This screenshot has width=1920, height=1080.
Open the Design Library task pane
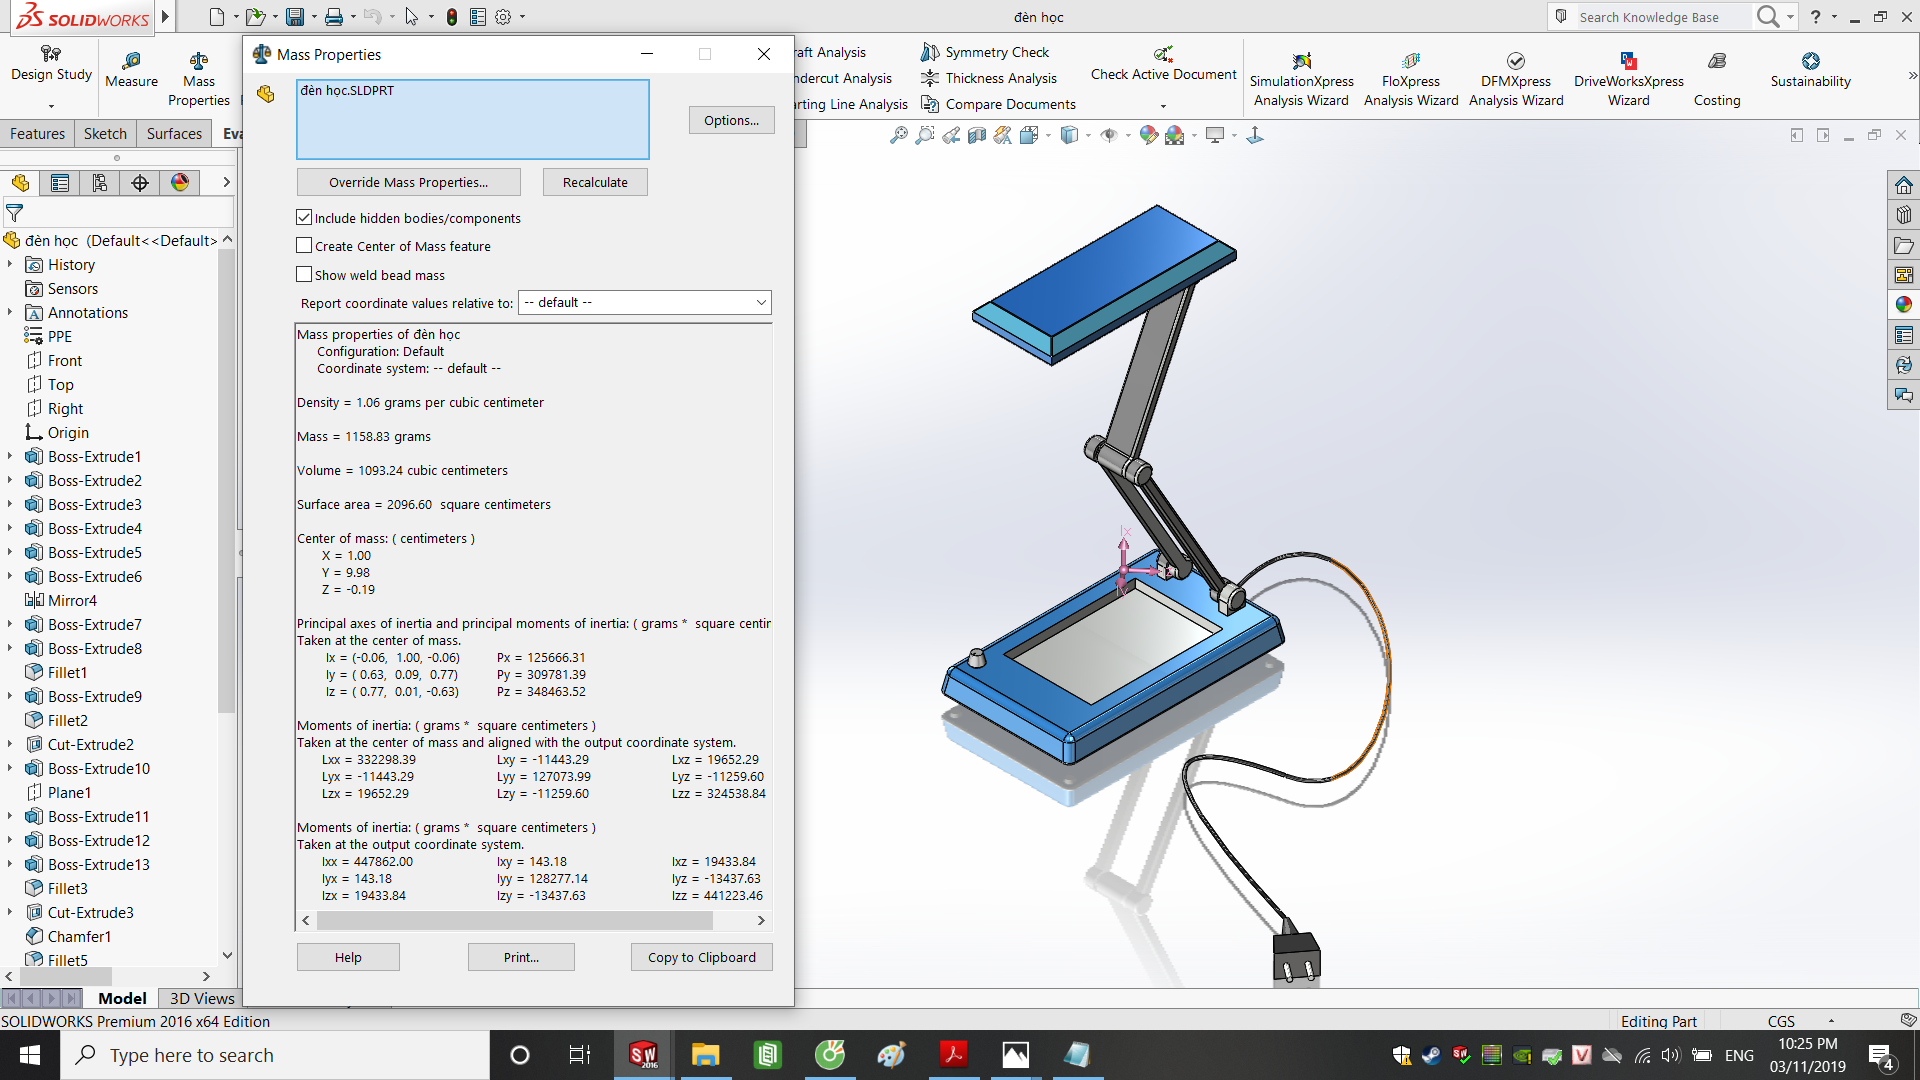[x=1903, y=215]
